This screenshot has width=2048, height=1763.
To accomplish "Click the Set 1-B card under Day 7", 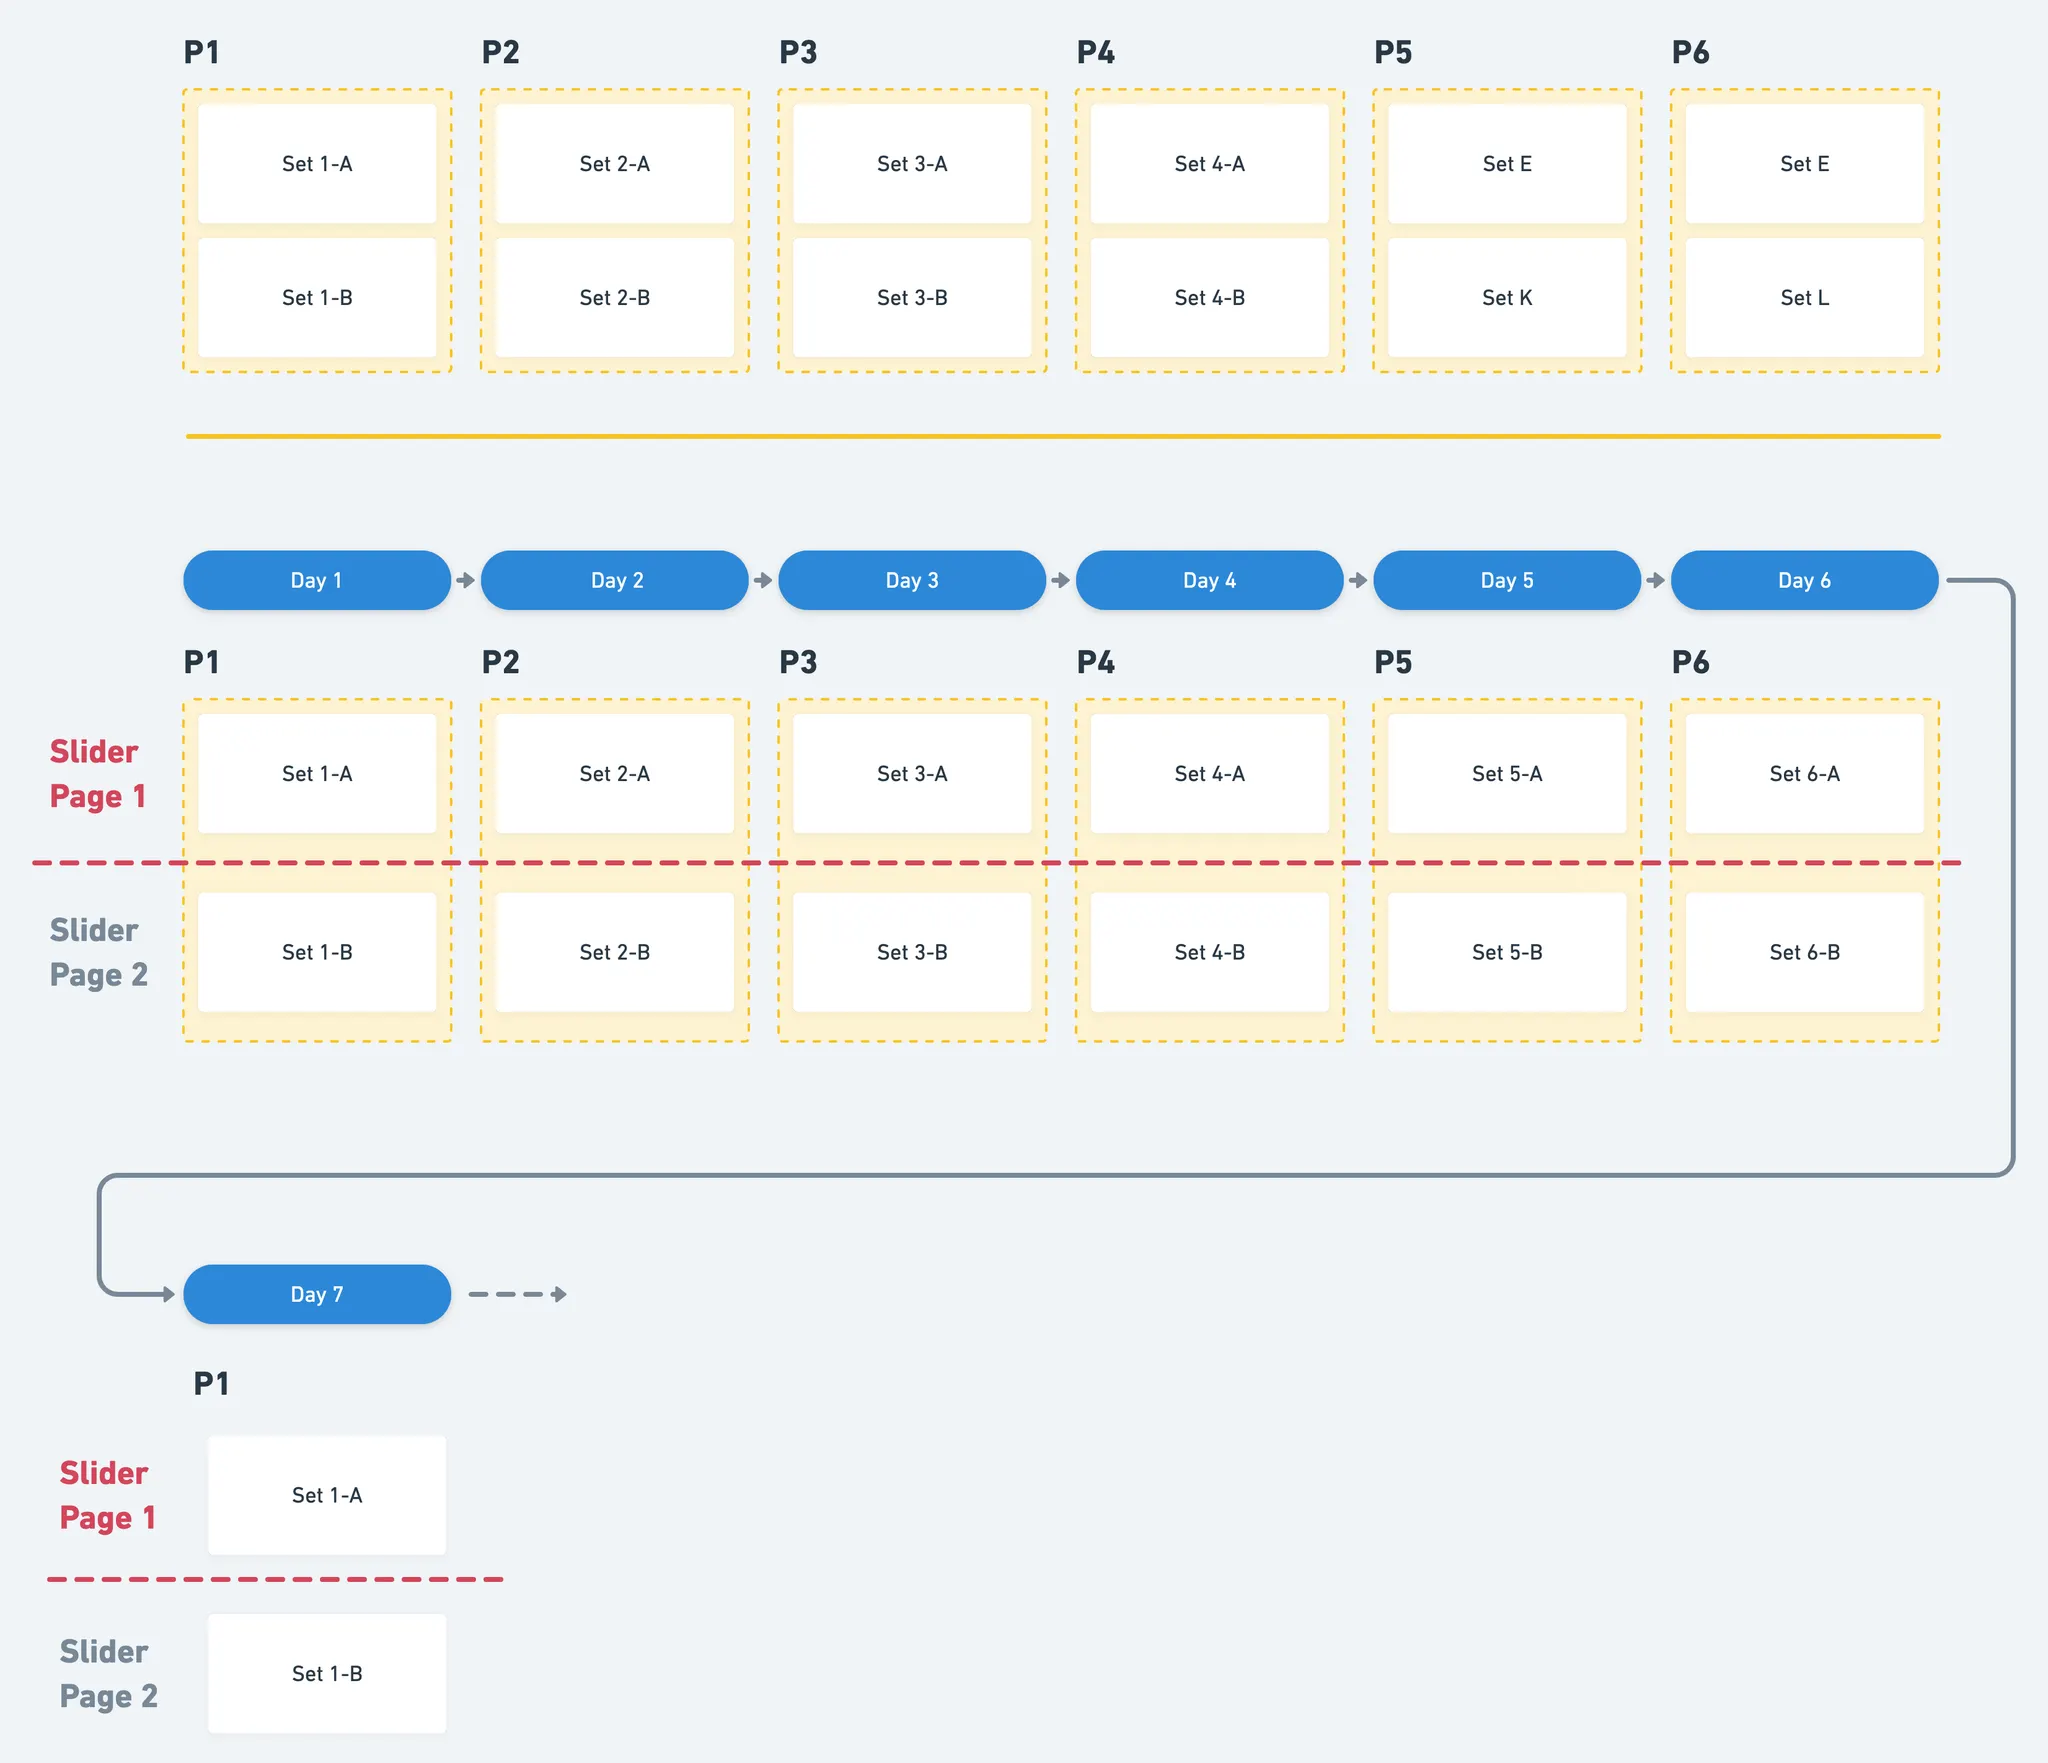I will tap(327, 1673).
